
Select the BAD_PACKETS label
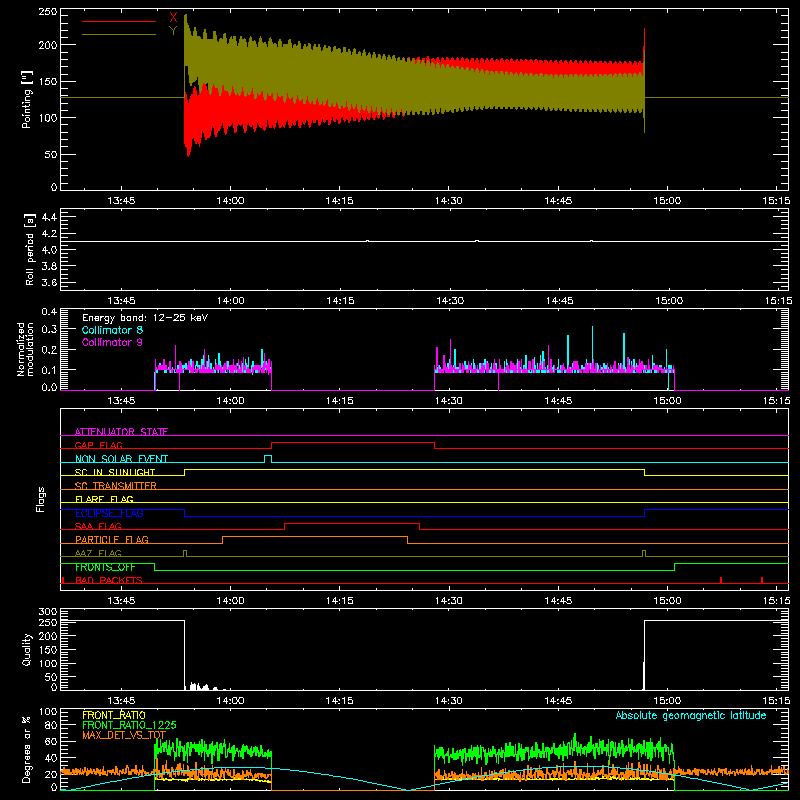[x=109, y=580]
